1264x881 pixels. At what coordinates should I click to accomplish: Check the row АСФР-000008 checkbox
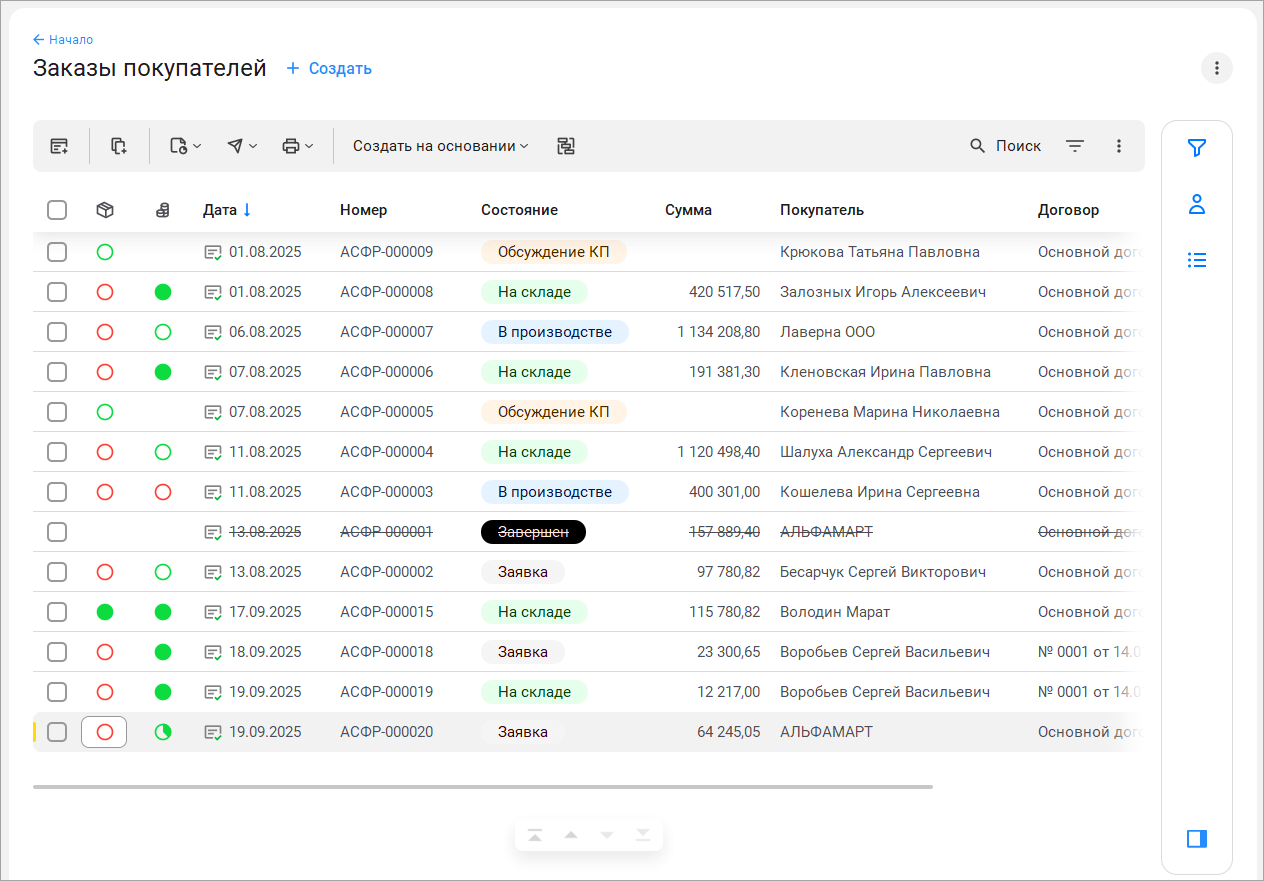click(57, 292)
